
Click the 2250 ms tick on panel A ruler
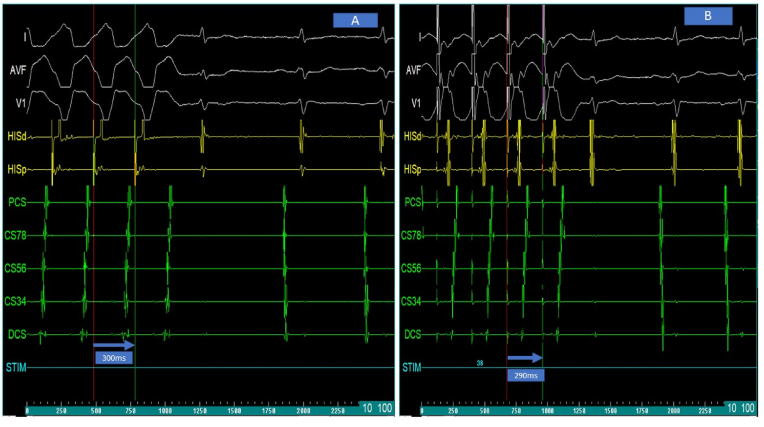(x=338, y=411)
